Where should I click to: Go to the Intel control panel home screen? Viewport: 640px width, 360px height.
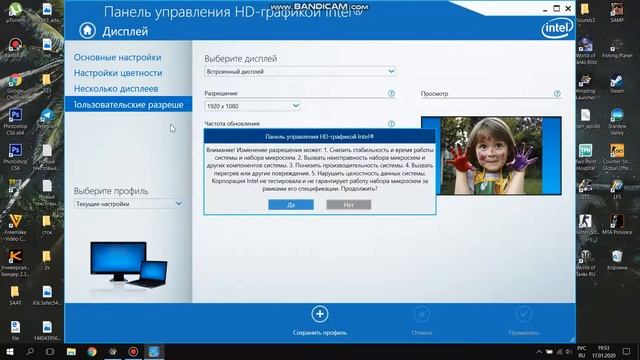coord(87,31)
